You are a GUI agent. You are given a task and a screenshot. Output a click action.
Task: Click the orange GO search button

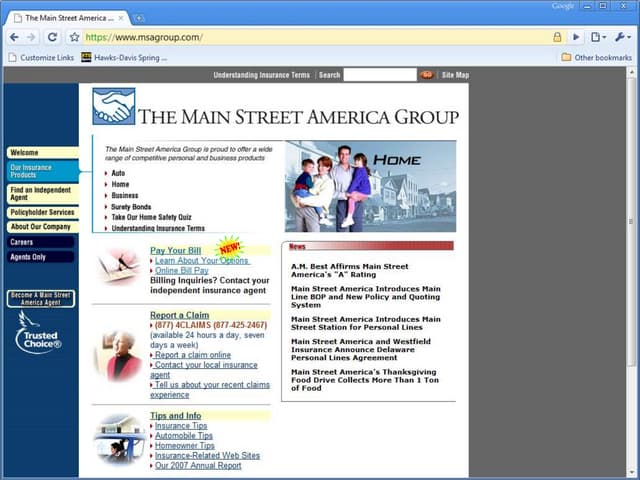427,75
